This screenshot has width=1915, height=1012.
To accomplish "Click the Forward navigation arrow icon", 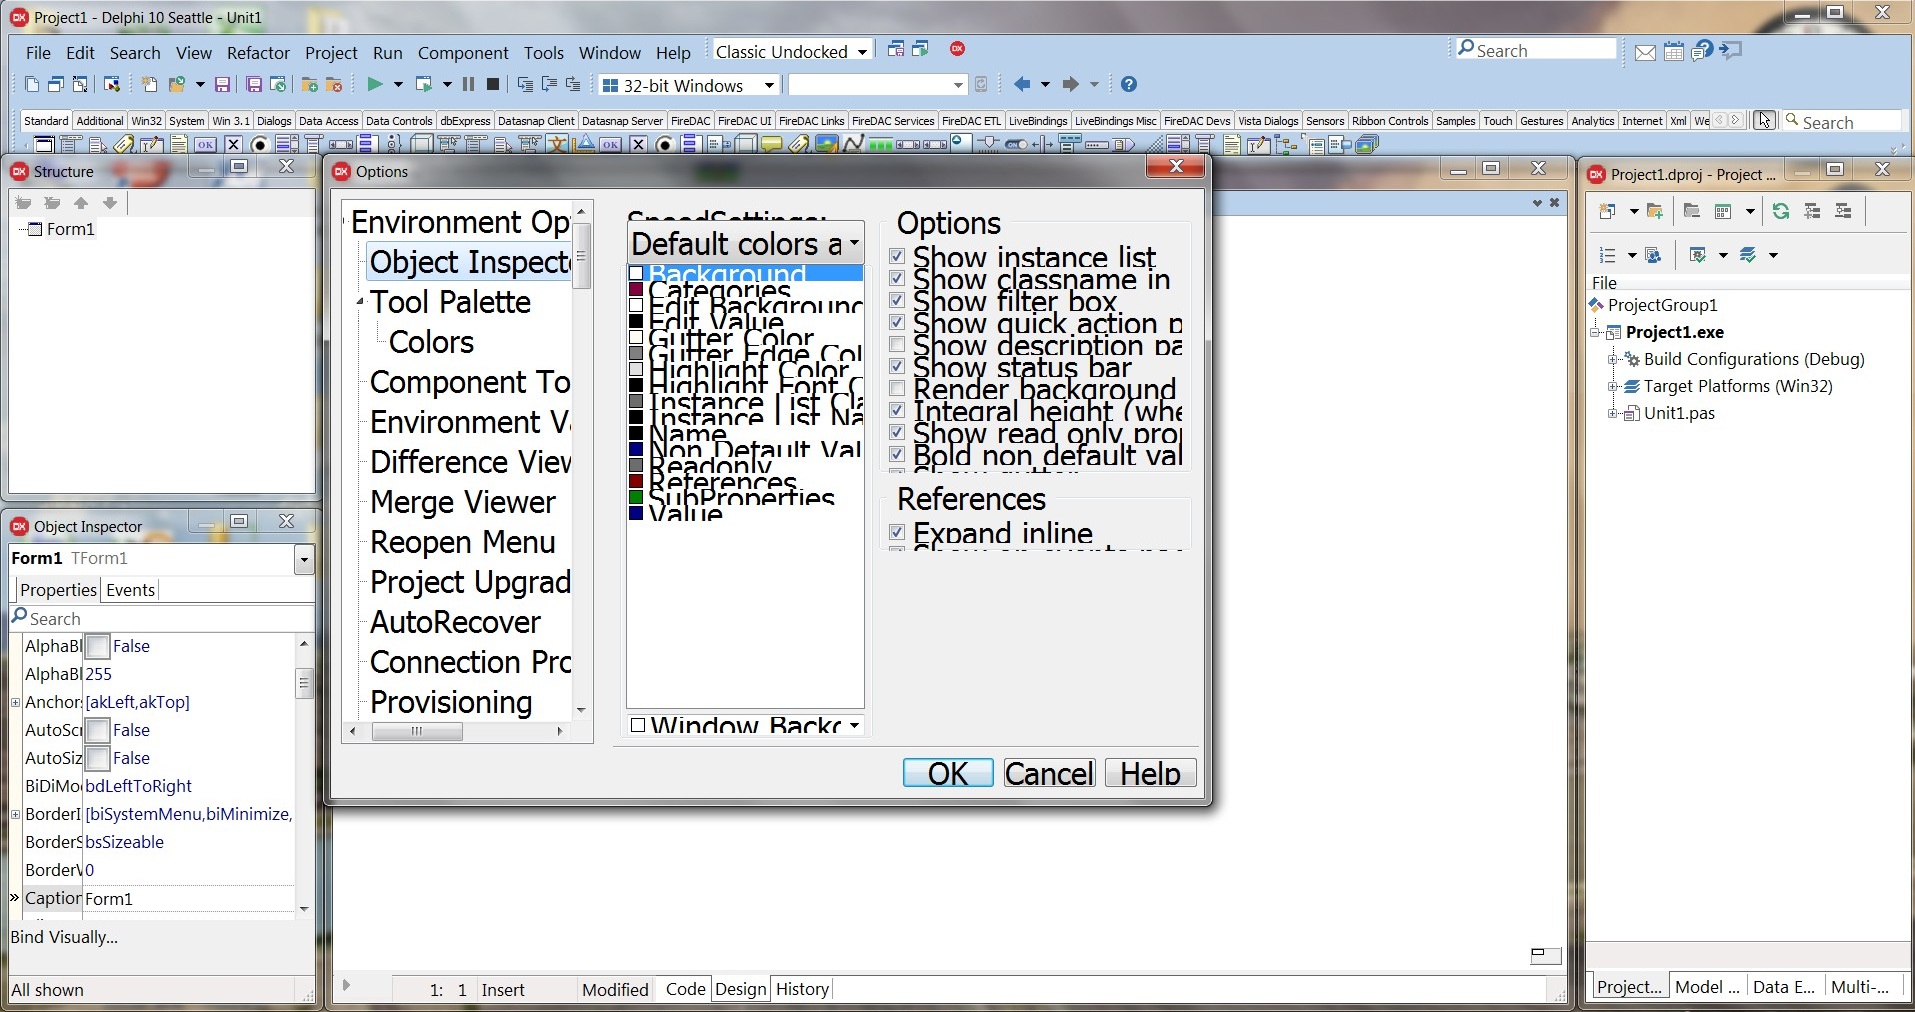I will (x=1070, y=85).
